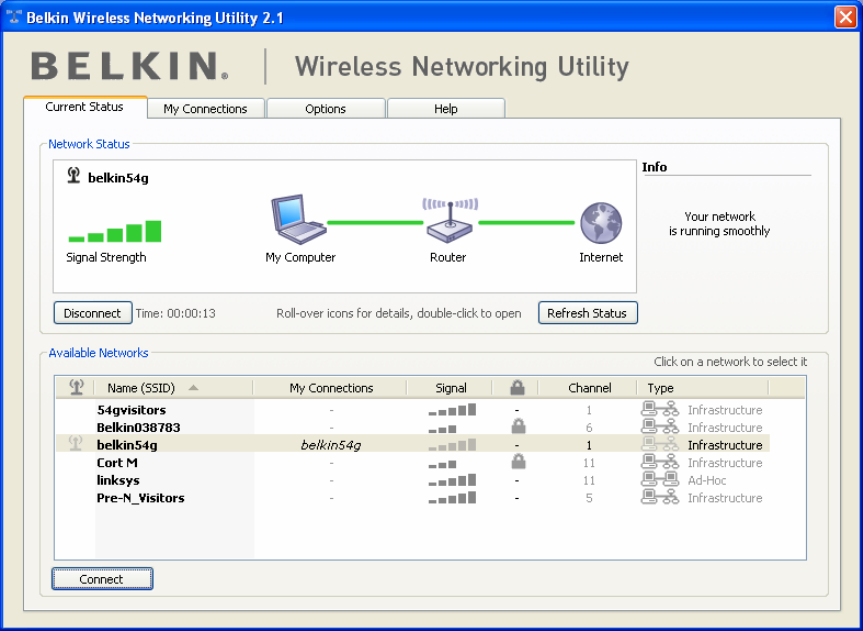The width and height of the screenshot is (863, 631).
Task: Click the Belkin utility title bar icon
Action: click(x=14, y=17)
